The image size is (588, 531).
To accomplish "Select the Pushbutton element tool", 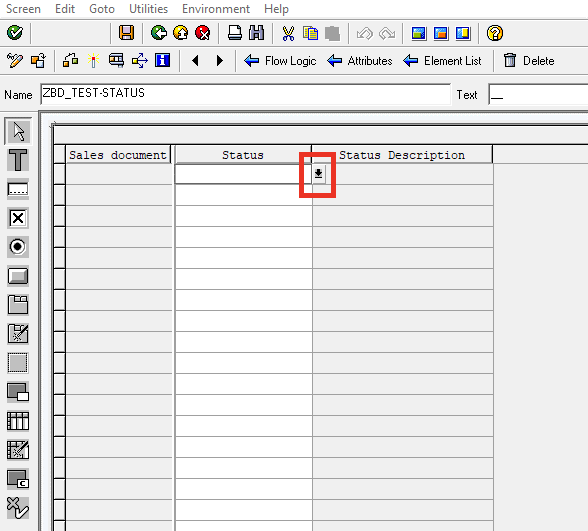I will coord(18,276).
